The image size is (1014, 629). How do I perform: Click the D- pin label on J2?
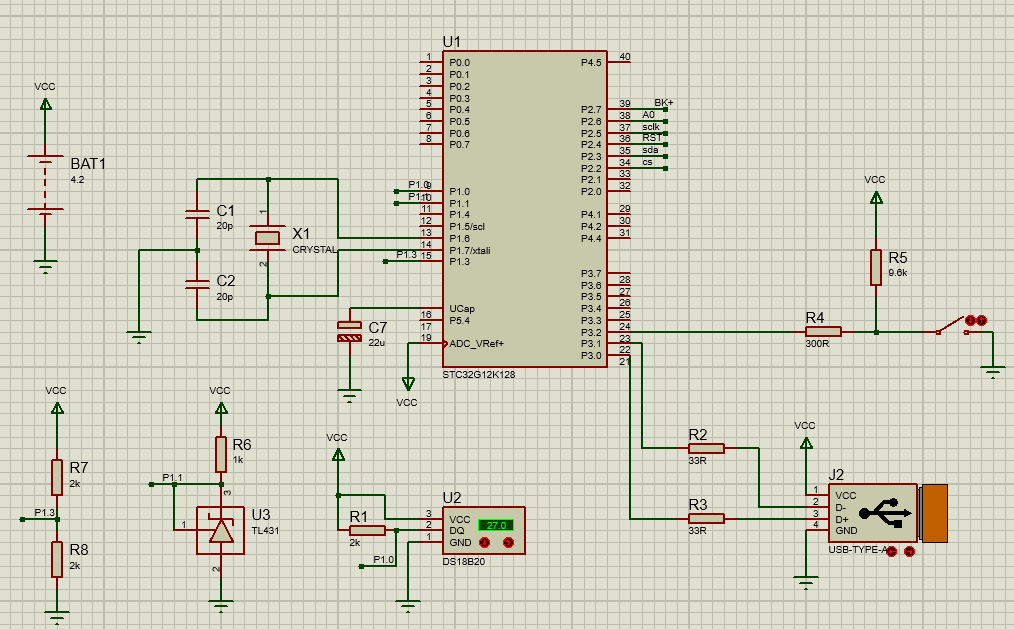[841, 507]
